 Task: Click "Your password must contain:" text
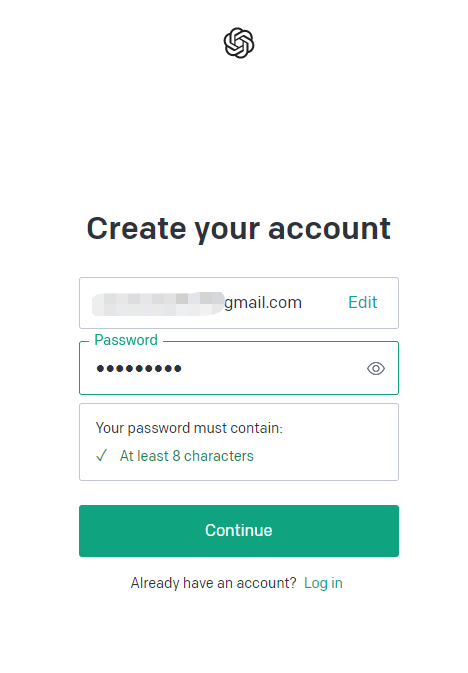point(189,428)
